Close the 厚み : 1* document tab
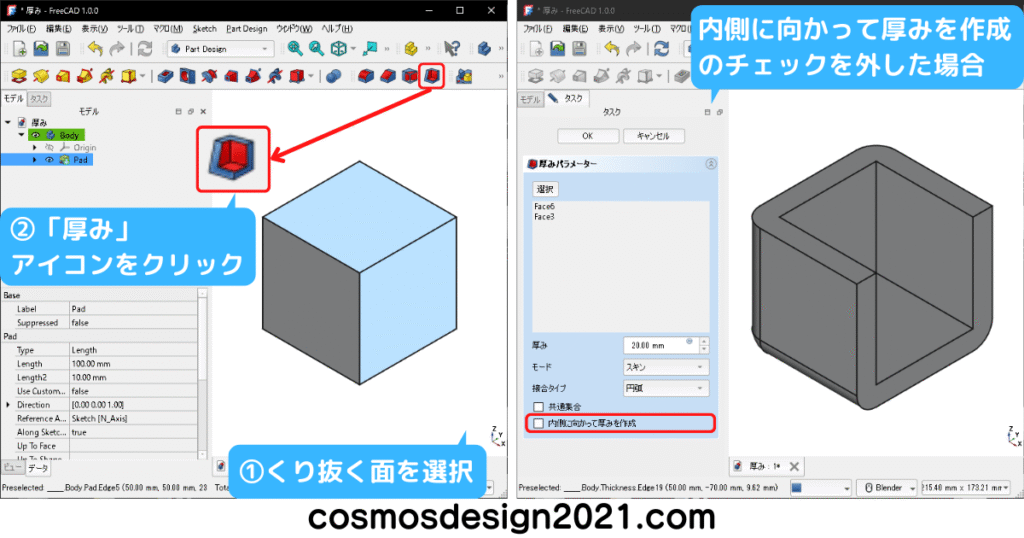The width and height of the screenshot is (1024, 538). click(794, 466)
